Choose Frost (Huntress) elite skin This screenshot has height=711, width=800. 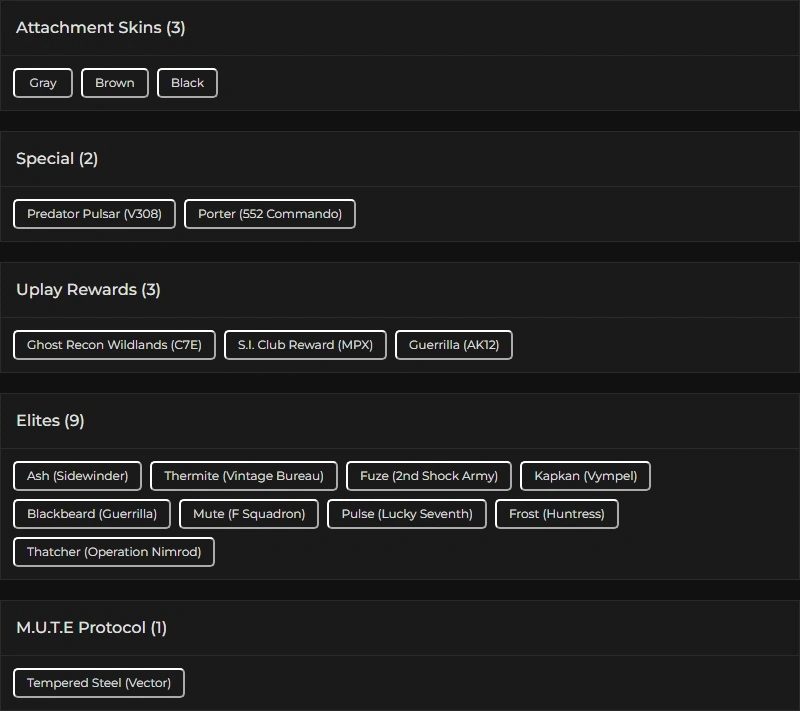tap(557, 514)
